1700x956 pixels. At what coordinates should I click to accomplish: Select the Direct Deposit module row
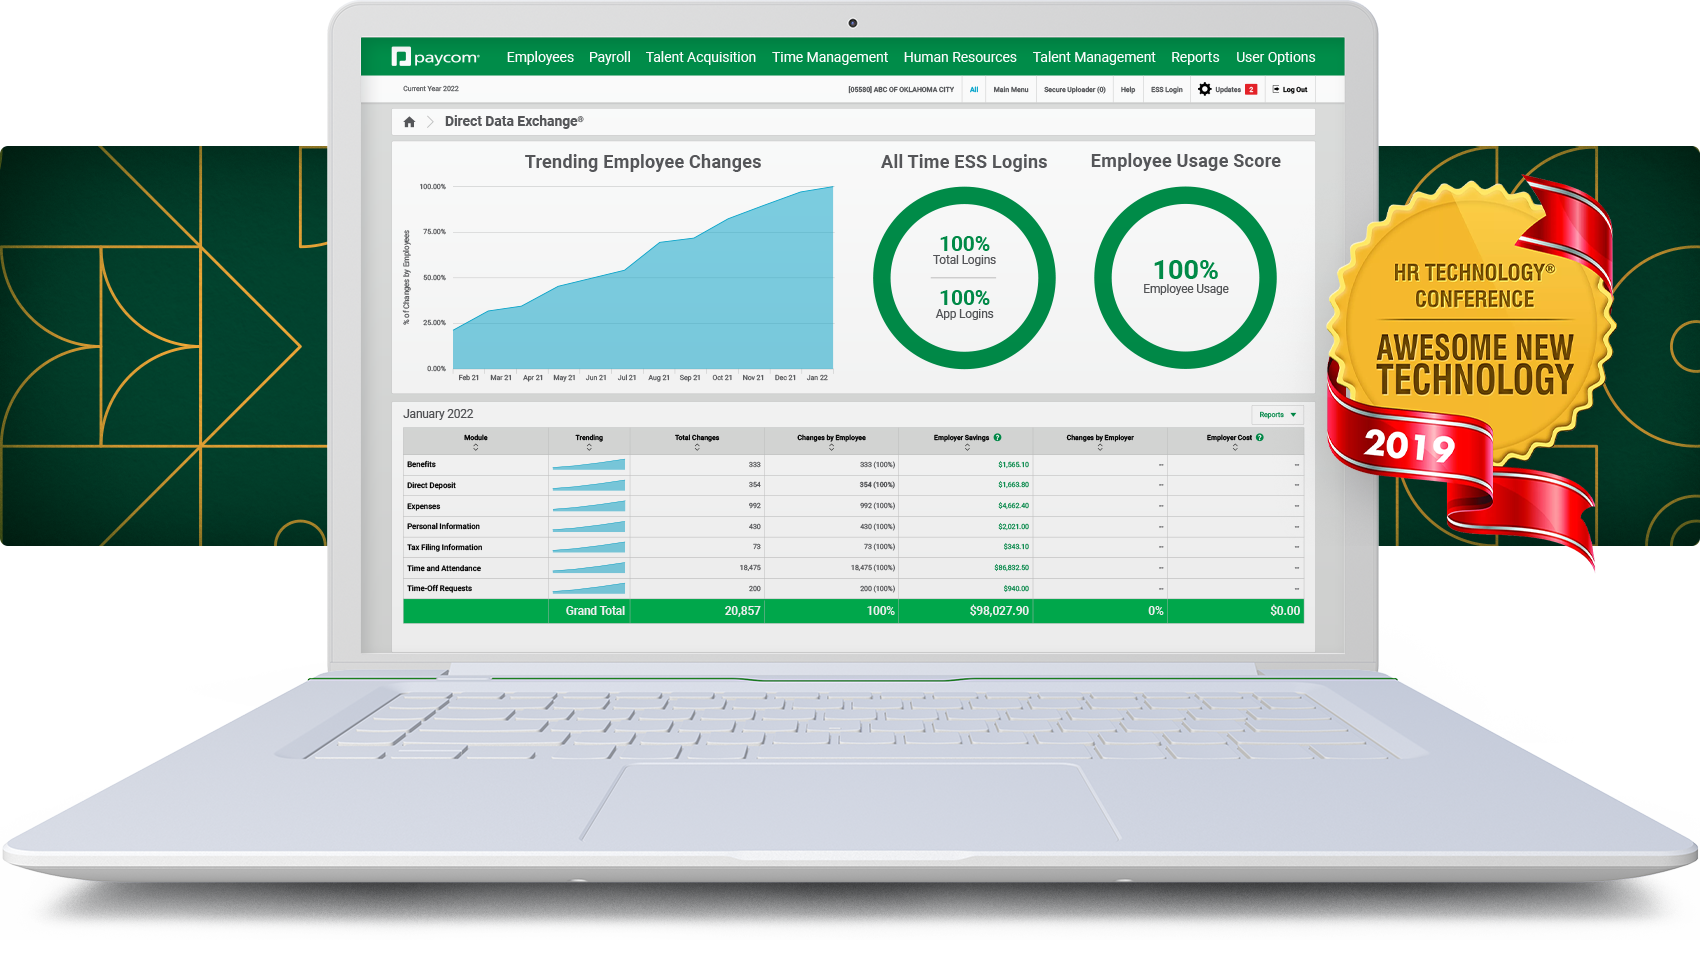coord(431,485)
